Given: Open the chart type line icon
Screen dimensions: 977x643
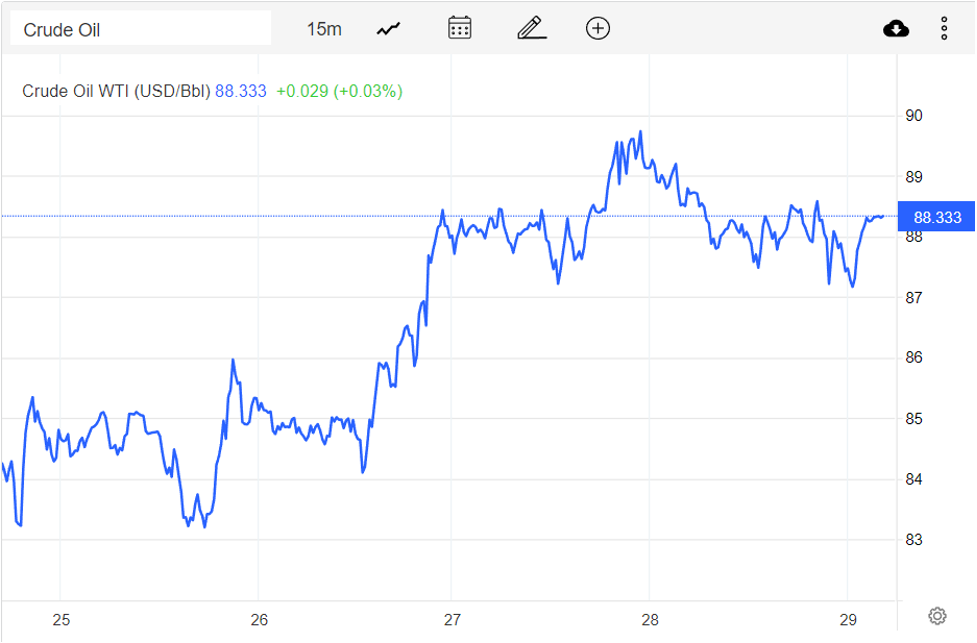Looking at the screenshot, I should (388, 29).
